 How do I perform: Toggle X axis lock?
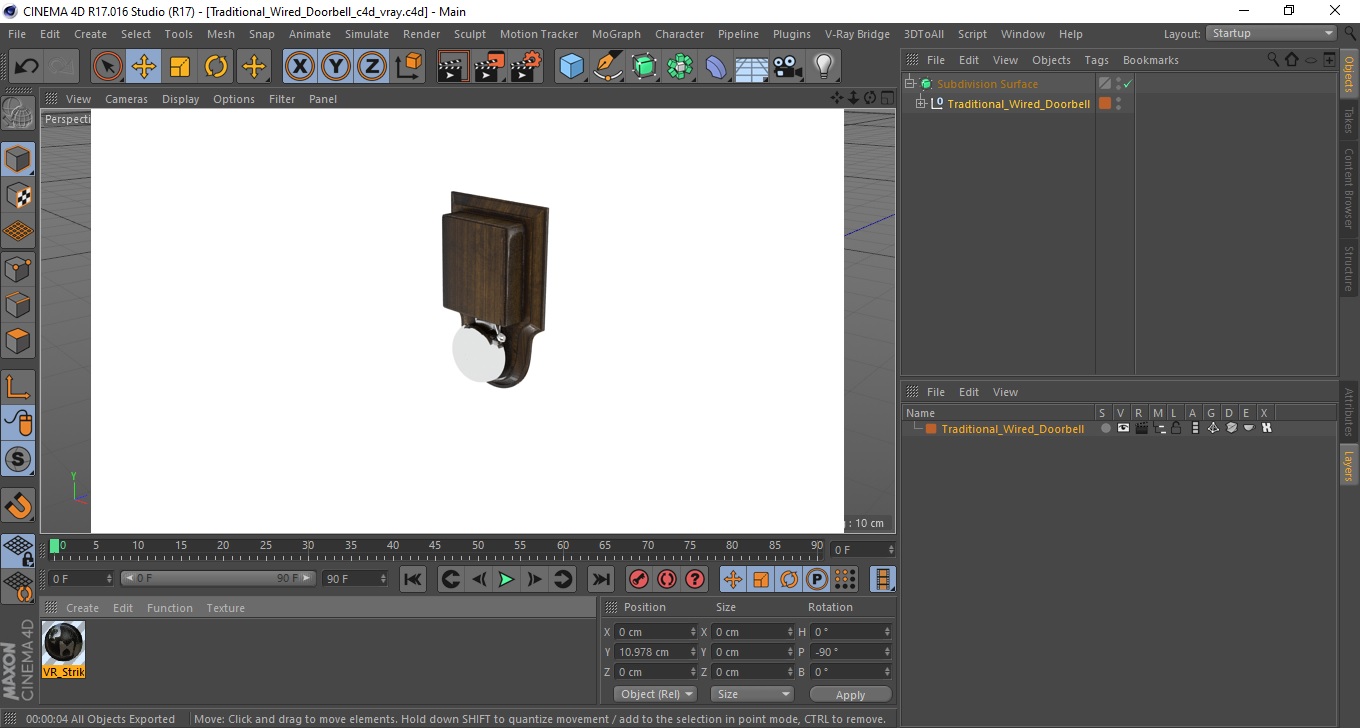(x=299, y=67)
